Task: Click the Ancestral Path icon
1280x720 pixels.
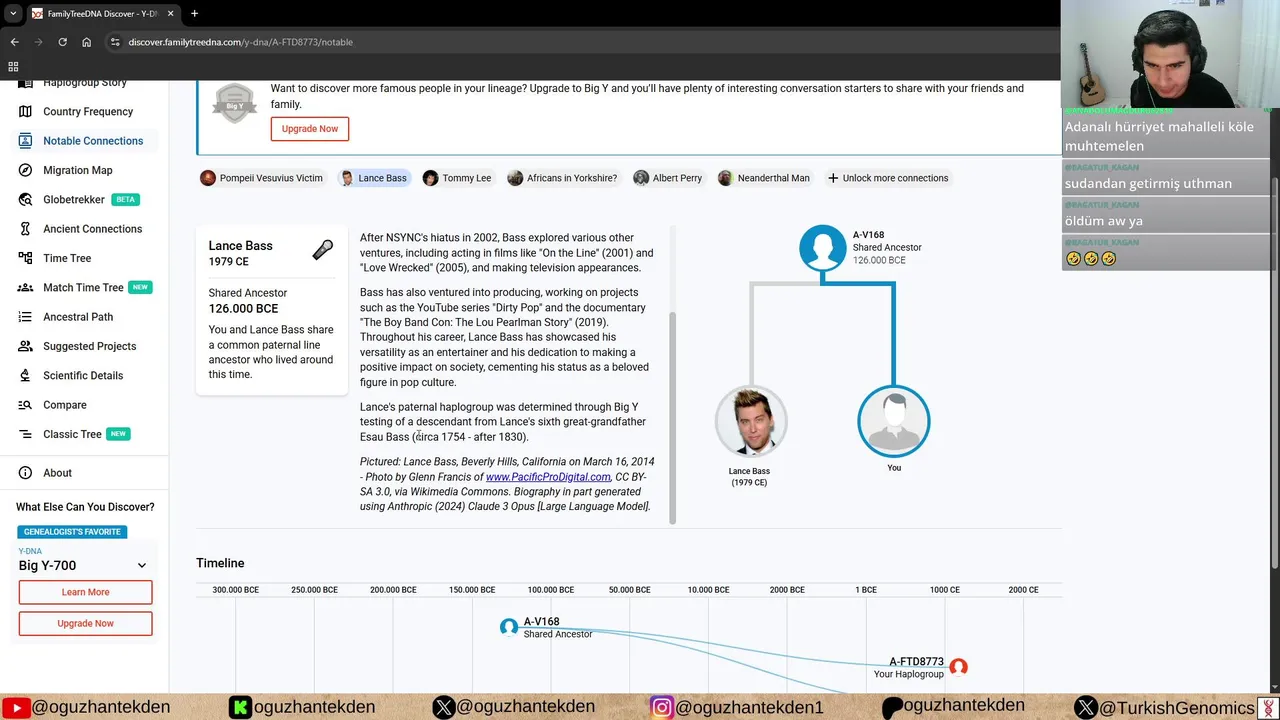Action: coord(25,317)
